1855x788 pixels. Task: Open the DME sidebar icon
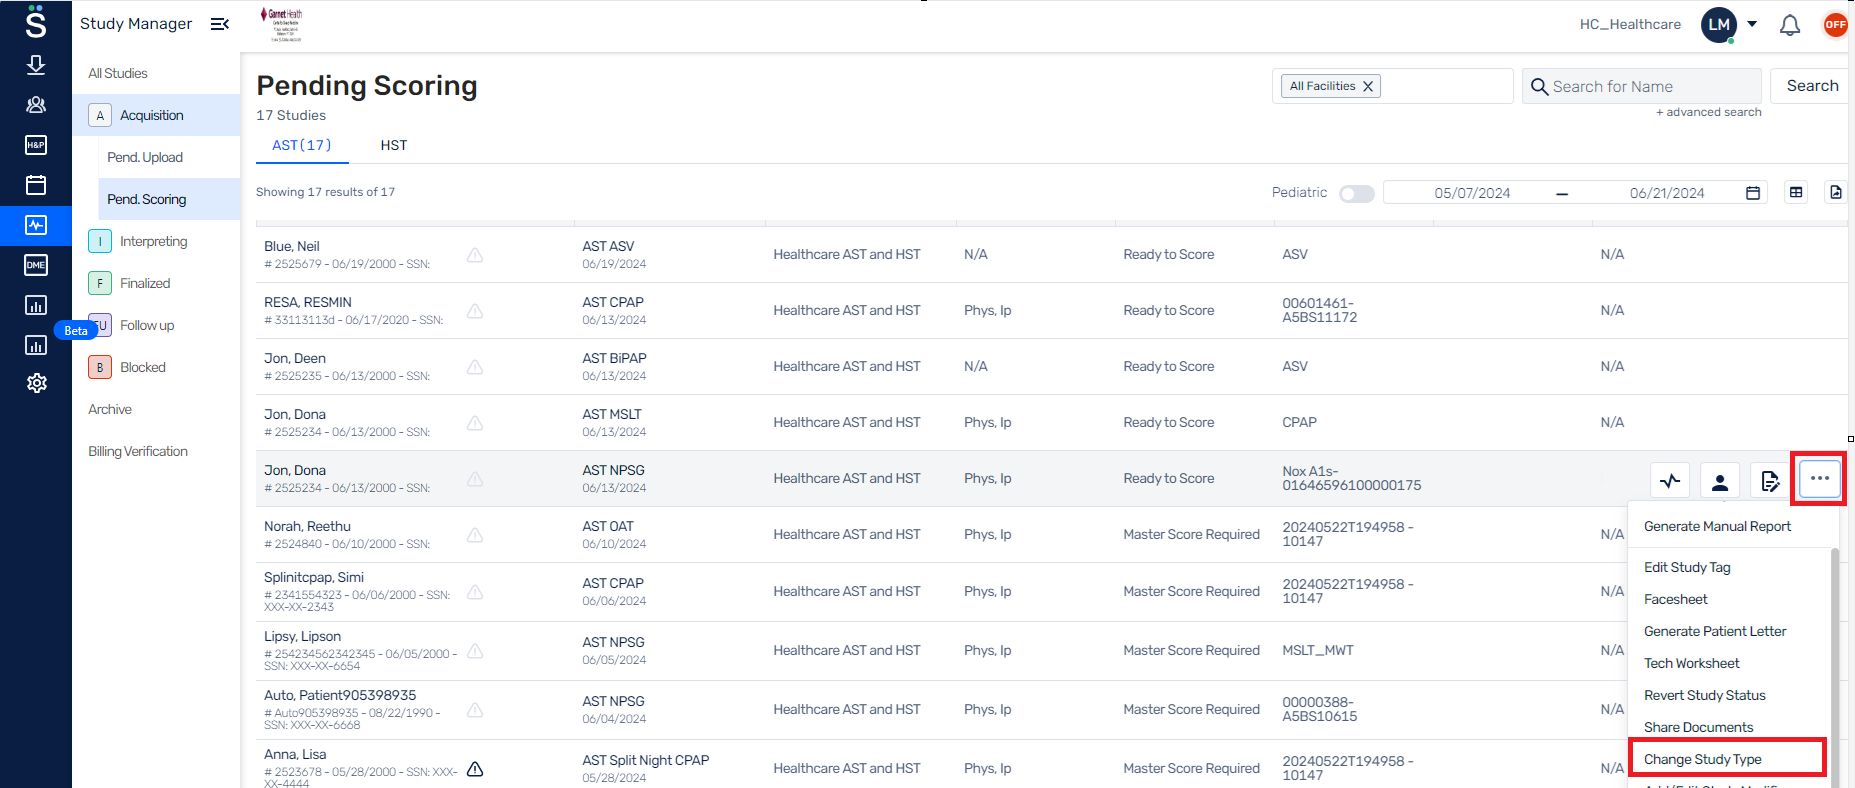[x=36, y=265]
